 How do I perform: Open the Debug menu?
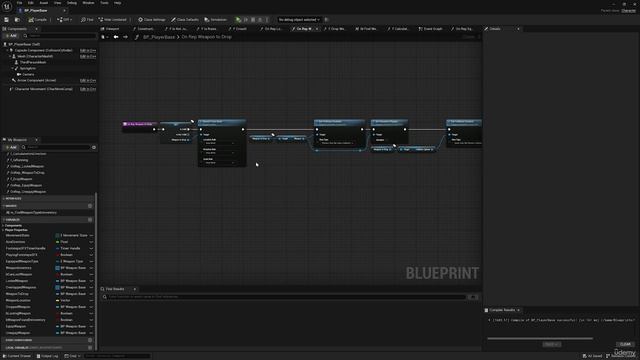(x=72, y=3)
